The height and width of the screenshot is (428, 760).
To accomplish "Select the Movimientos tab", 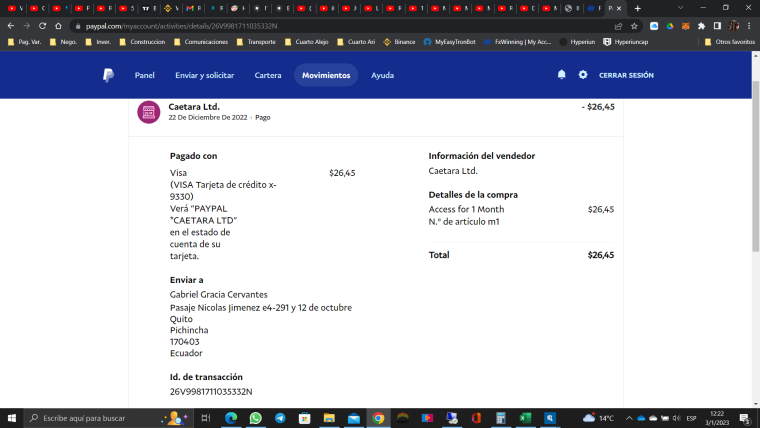I will point(326,75).
